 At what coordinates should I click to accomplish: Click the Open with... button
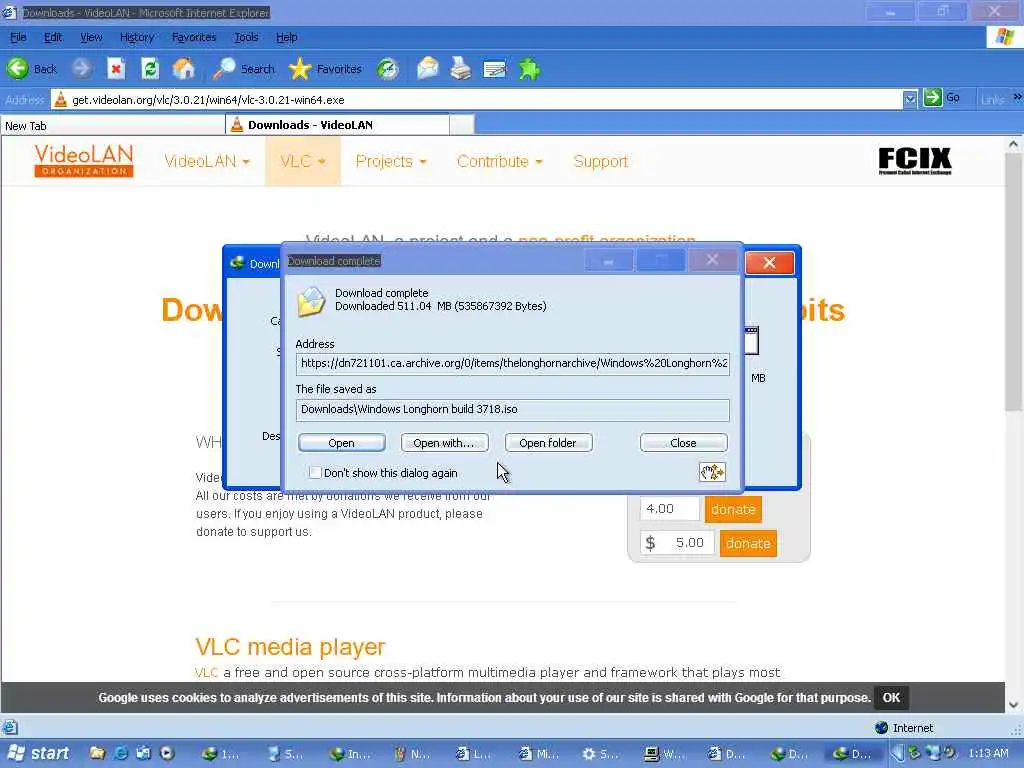[x=444, y=443]
